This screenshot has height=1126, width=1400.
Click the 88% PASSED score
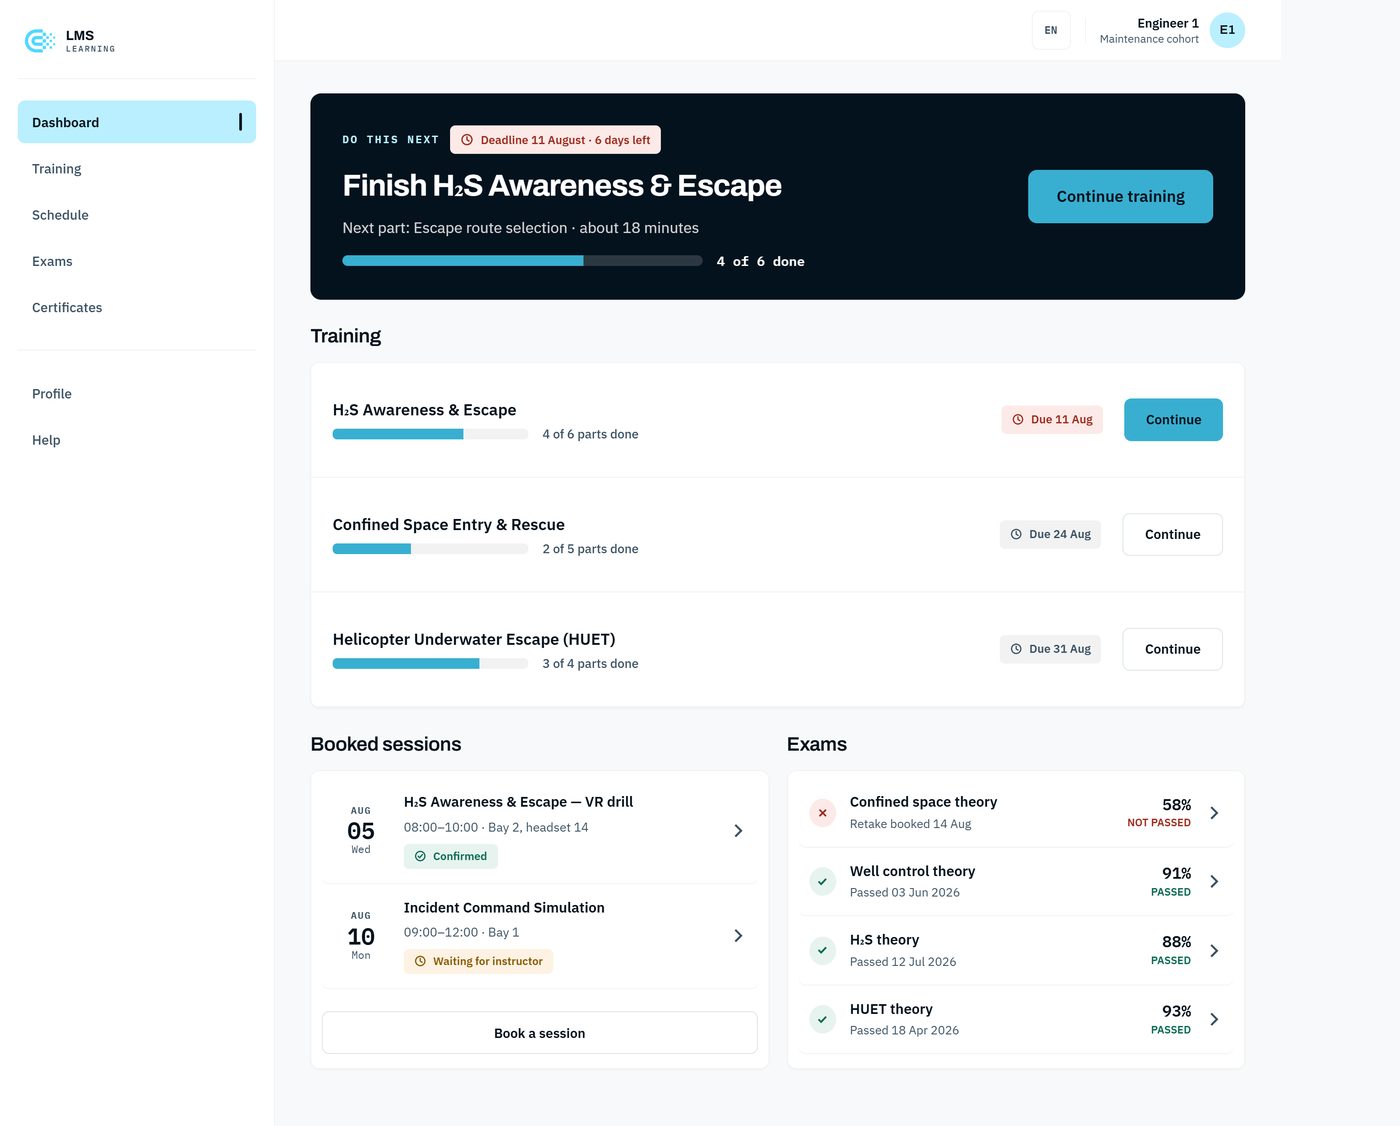point(1171,950)
